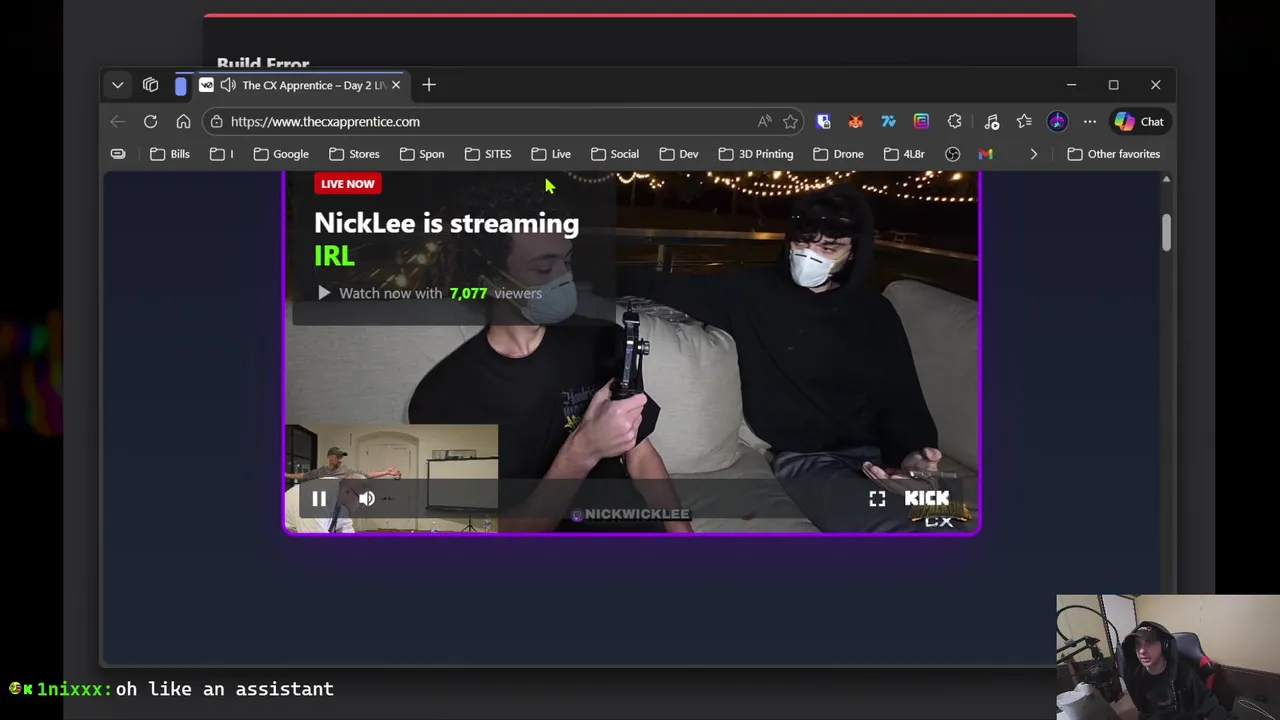Open the Bitwarden shield extension
The image size is (1280, 720).
(823, 122)
